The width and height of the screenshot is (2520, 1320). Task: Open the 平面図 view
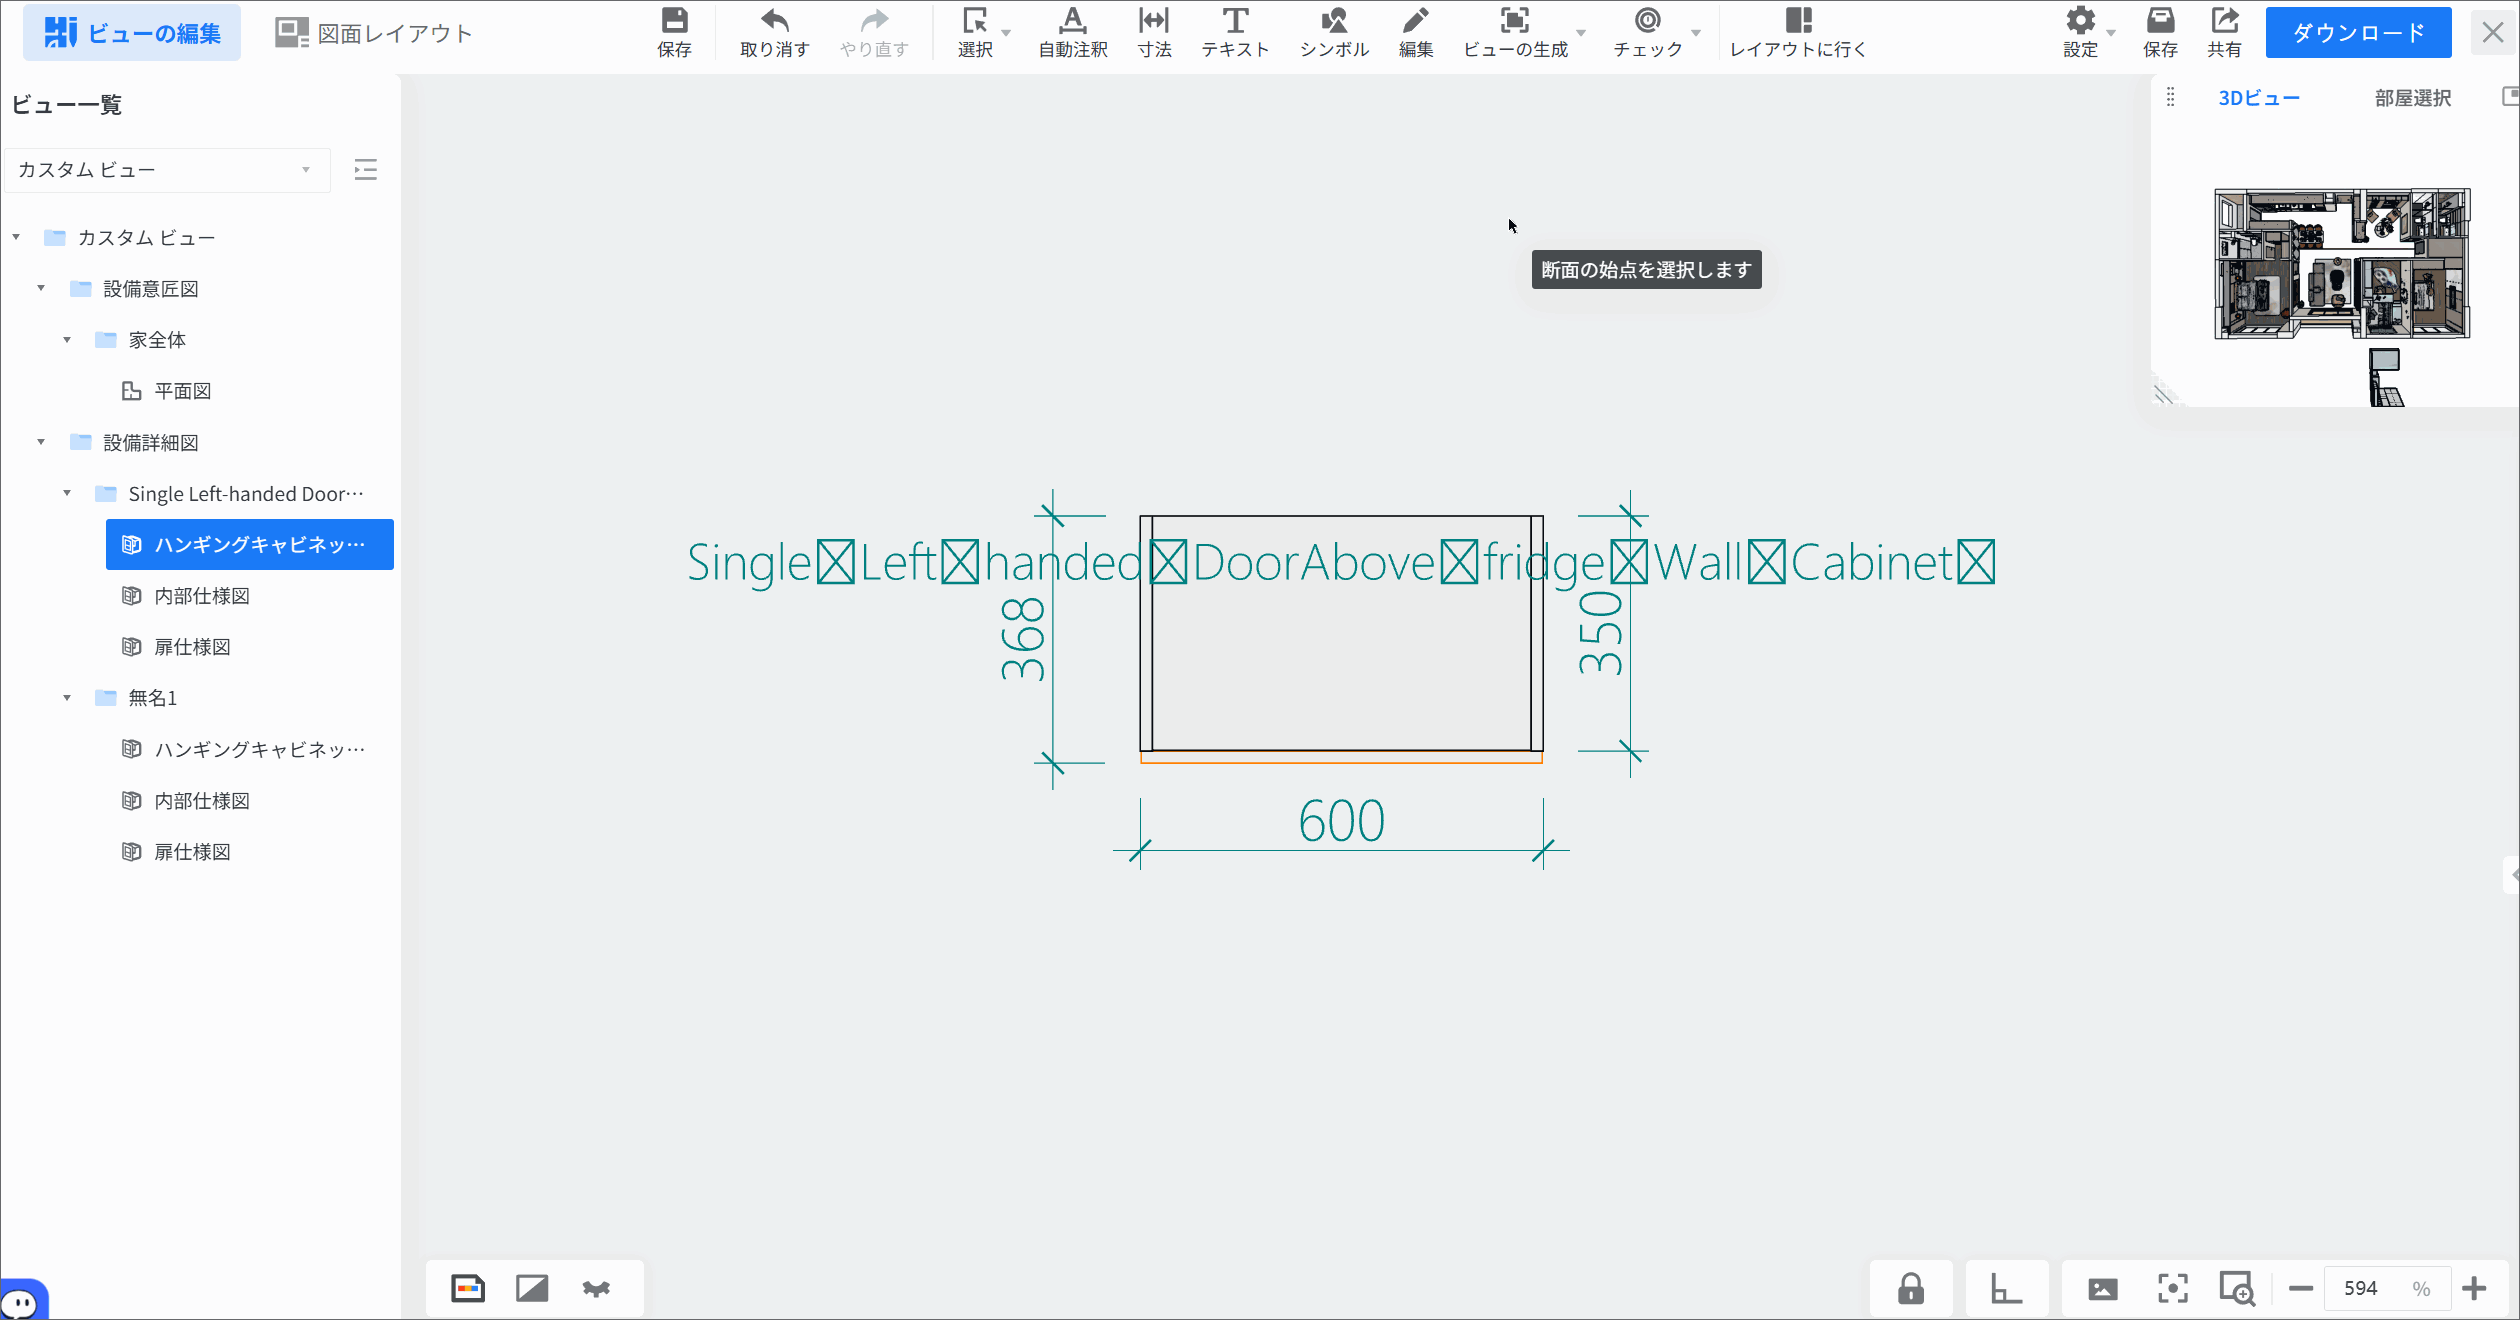click(x=183, y=391)
